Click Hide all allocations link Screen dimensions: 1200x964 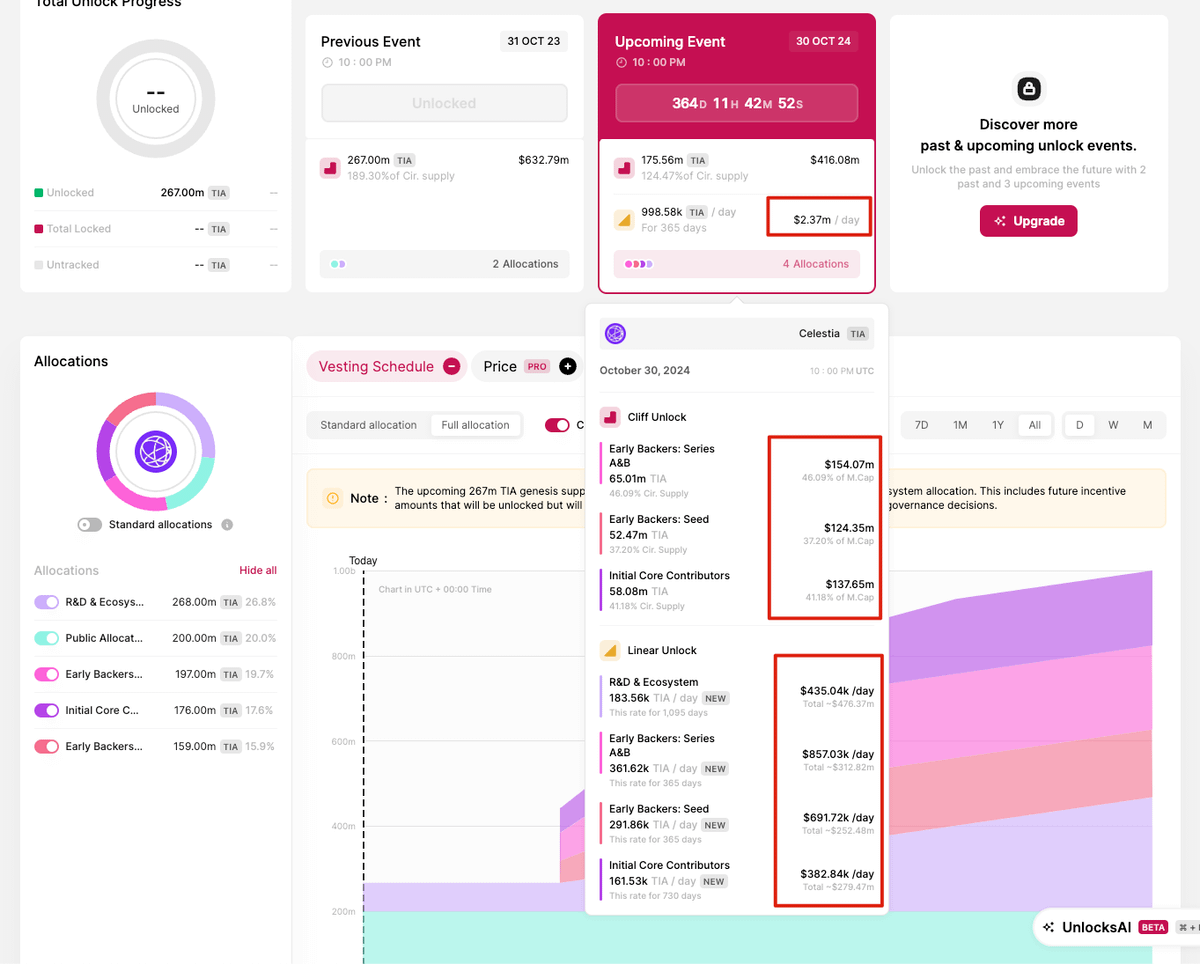(x=258, y=571)
